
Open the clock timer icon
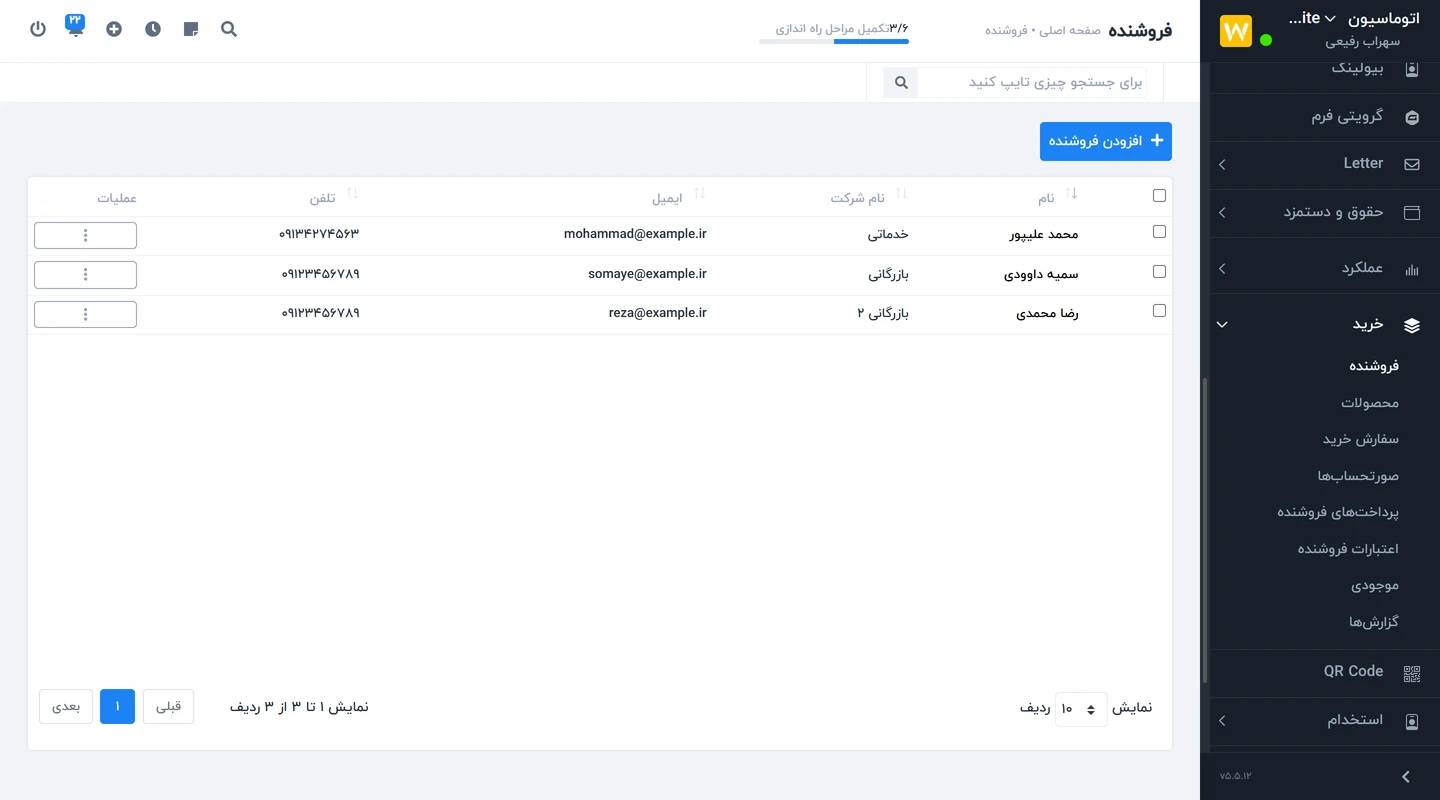coord(152,29)
